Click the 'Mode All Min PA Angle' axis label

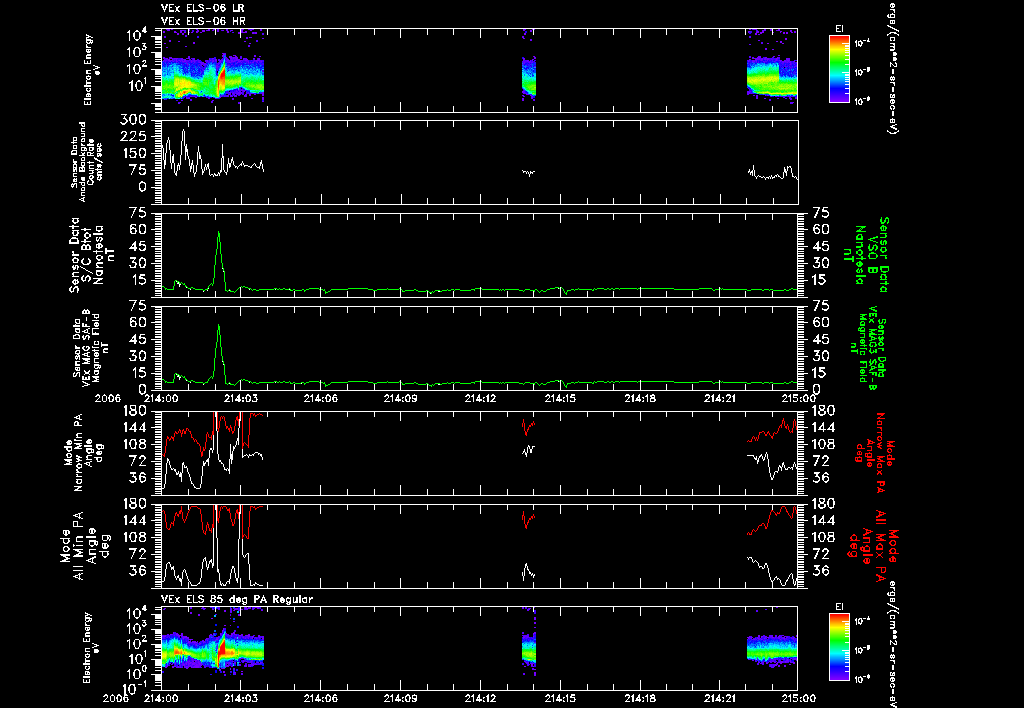tap(84, 546)
